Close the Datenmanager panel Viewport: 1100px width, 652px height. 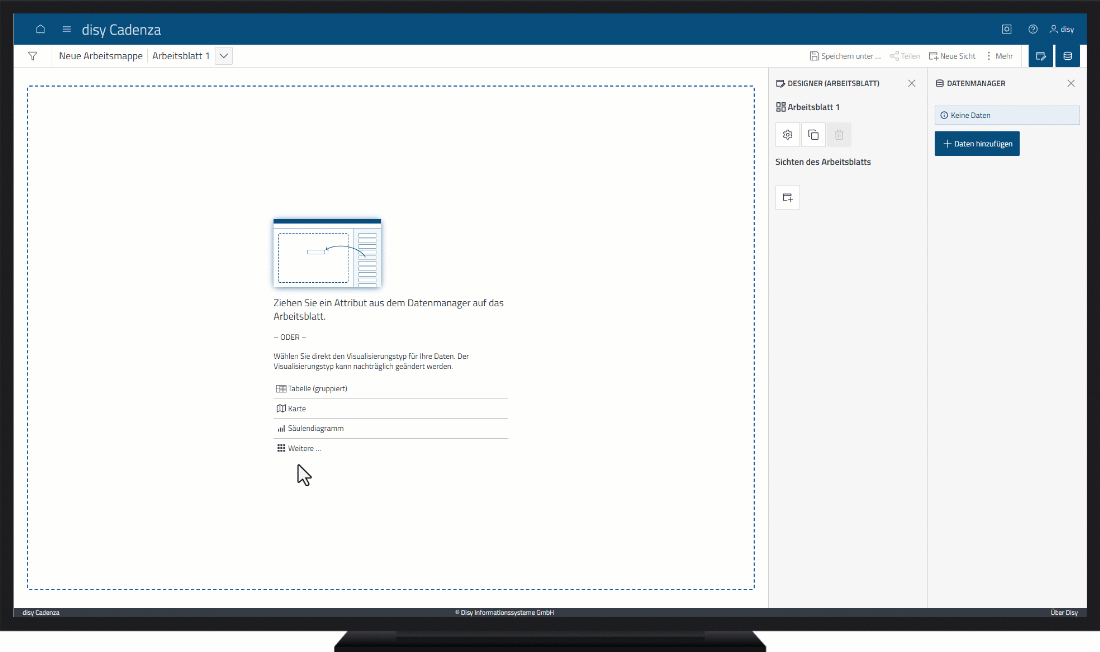(x=1071, y=84)
